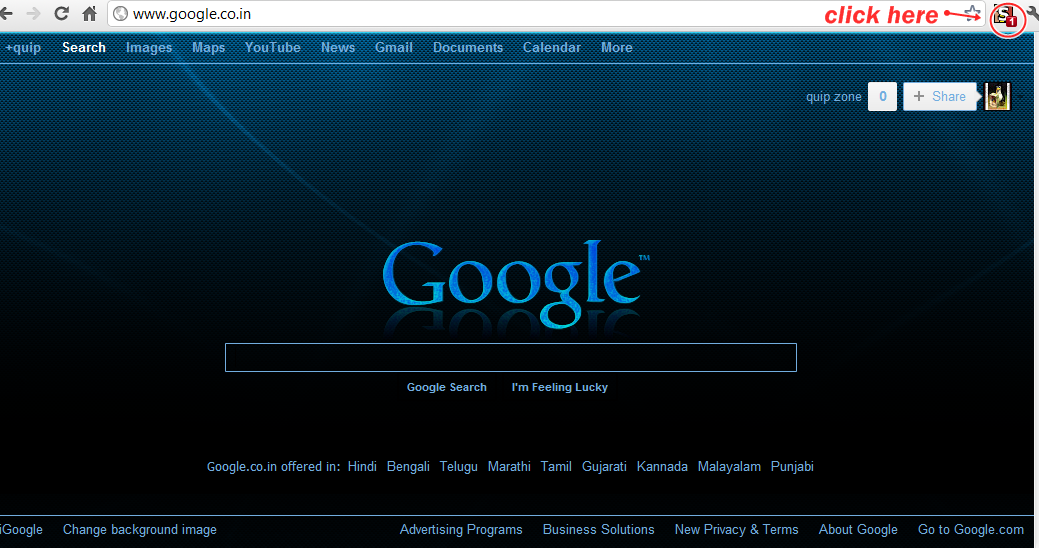Viewport: 1039px width, 548px height.
Task: Switch language to Malayalam
Action: click(729, 466)
